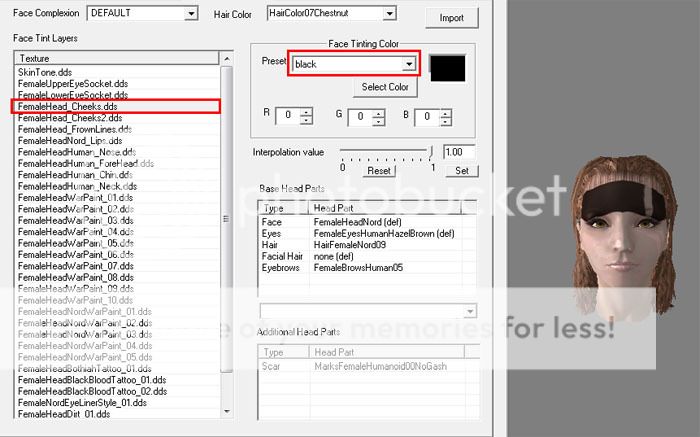The width and height of the screenshot is (700, 437).
Task: Click the interpolation 1.00 value field
Action: [458, 152]
